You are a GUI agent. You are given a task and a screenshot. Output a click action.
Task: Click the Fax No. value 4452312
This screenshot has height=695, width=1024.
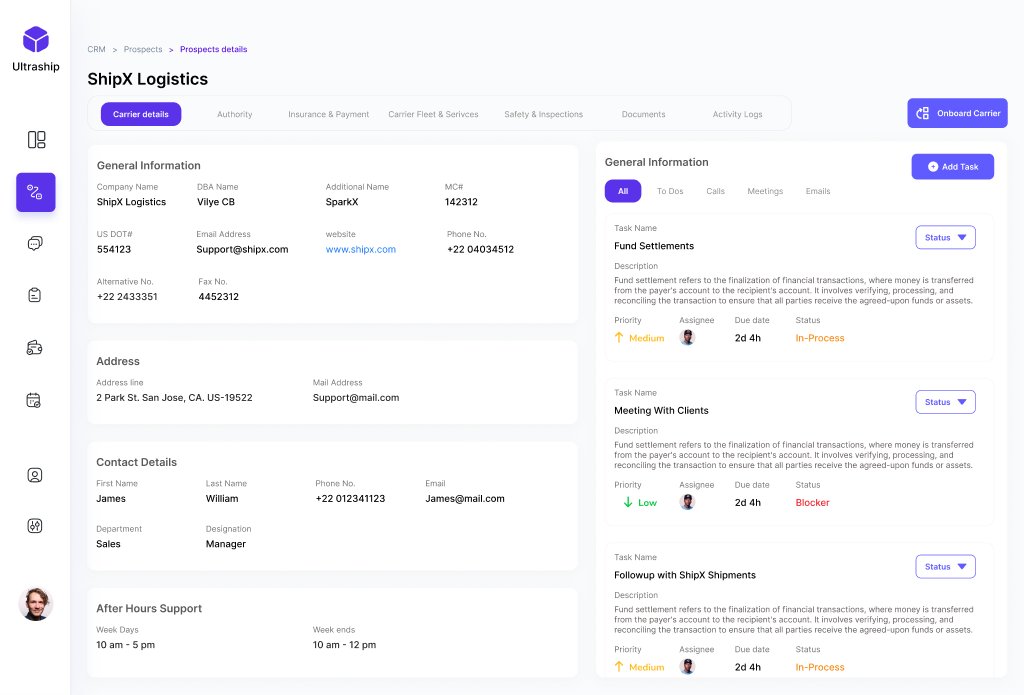click(x=219, y=297)
